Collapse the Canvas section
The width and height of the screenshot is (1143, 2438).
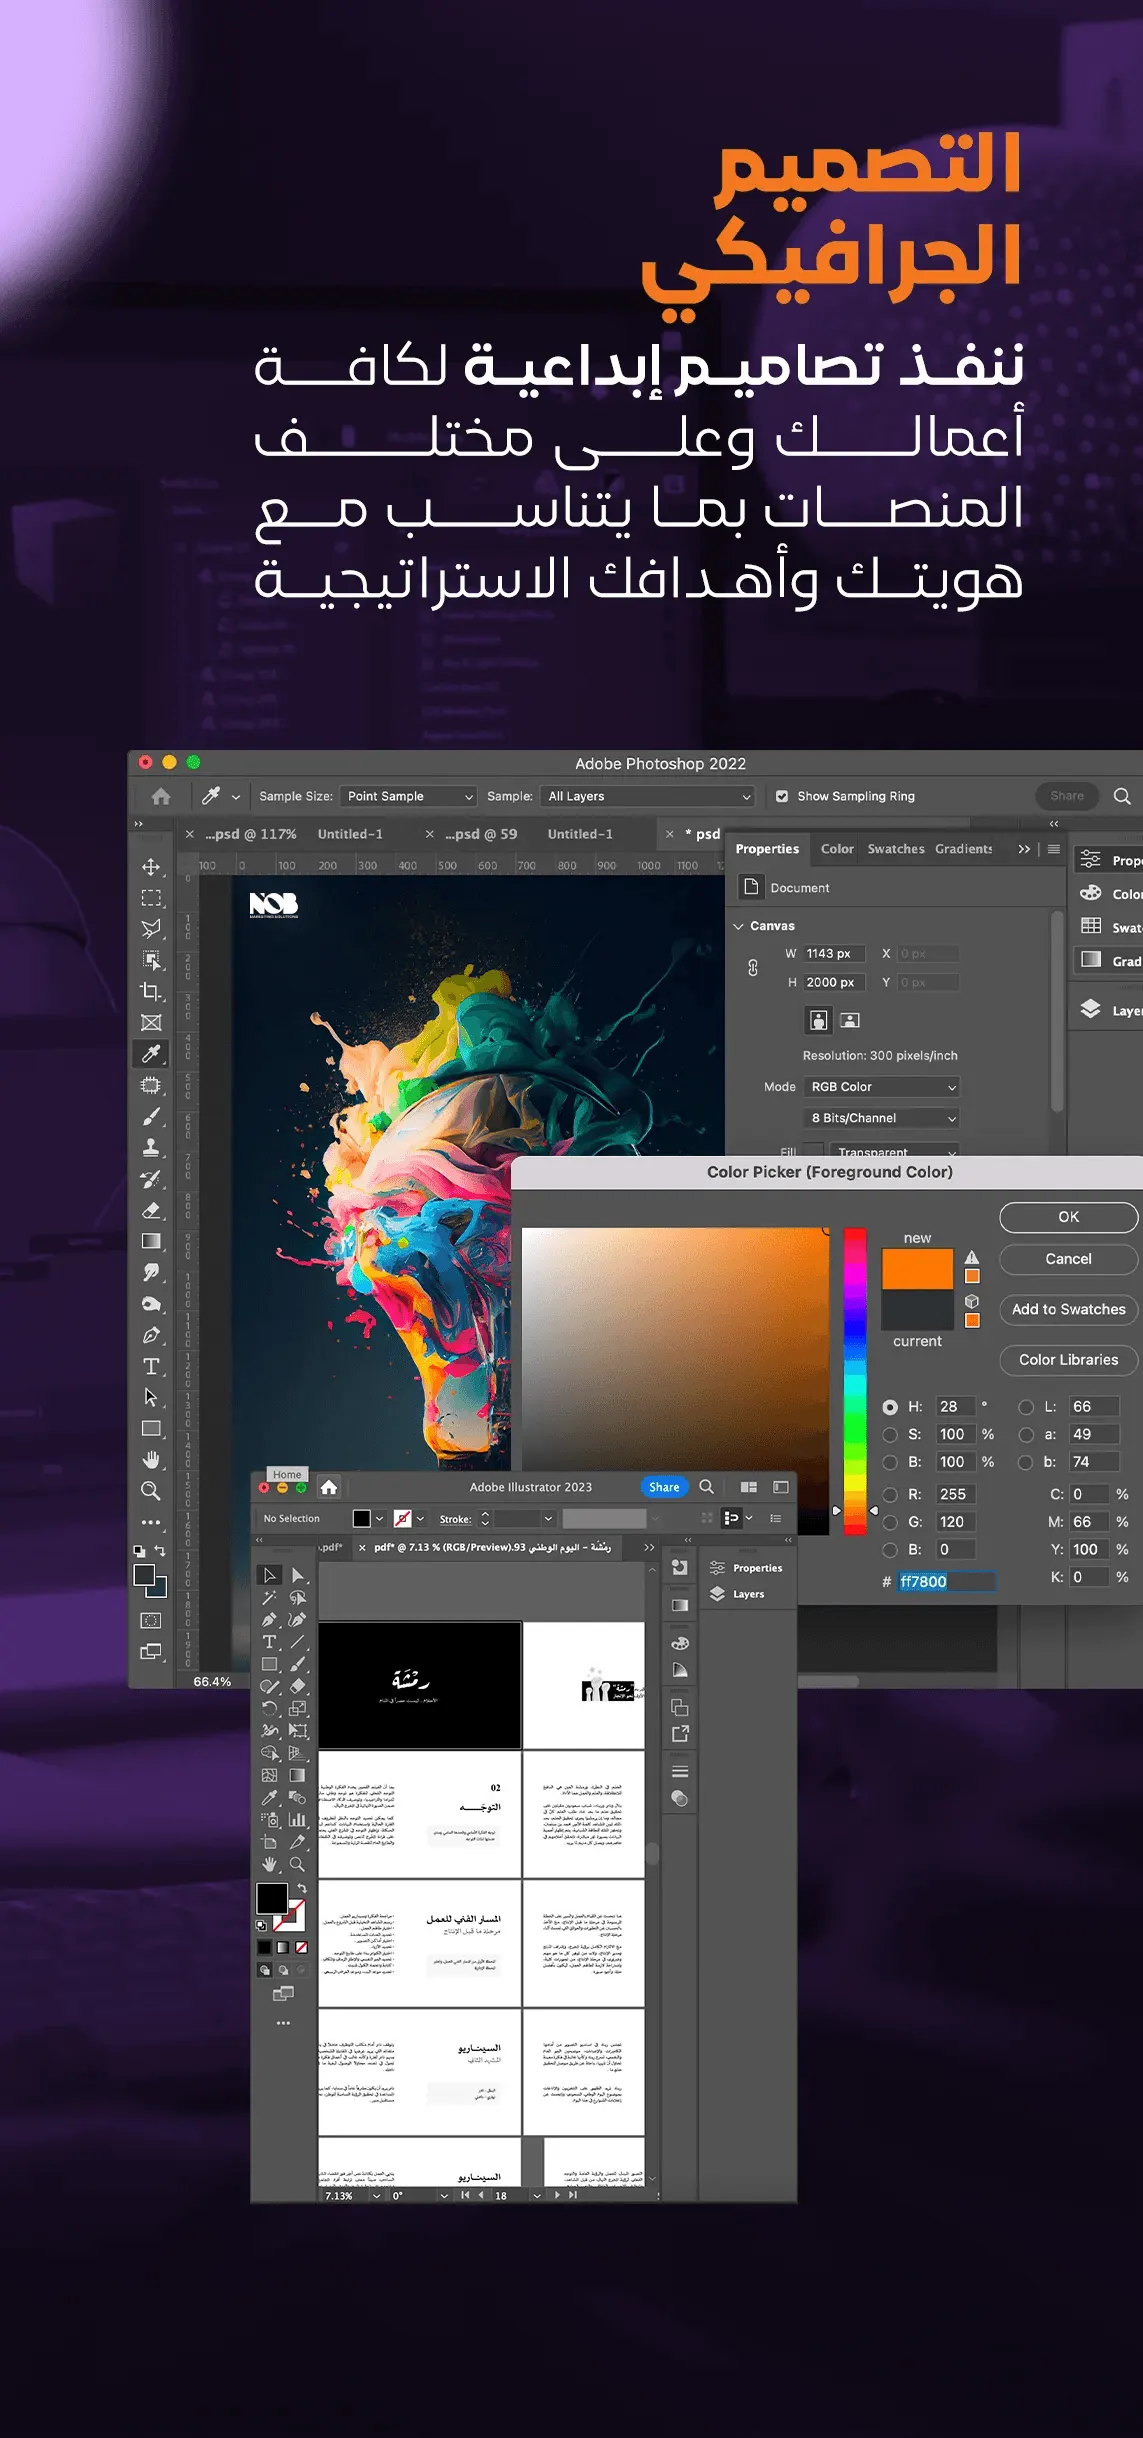click(x=739, y=926)
